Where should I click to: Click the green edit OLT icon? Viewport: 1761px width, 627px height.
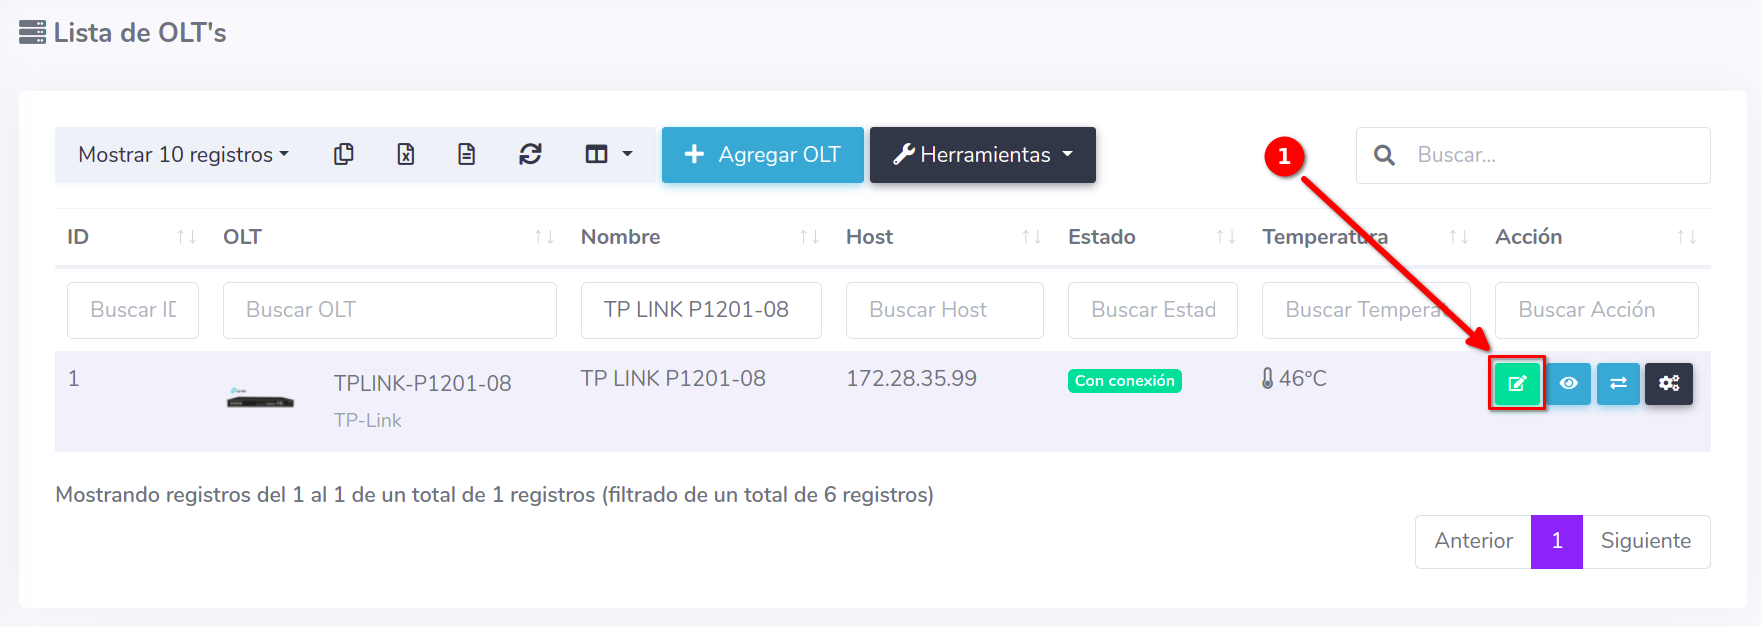click(1517, 383)
